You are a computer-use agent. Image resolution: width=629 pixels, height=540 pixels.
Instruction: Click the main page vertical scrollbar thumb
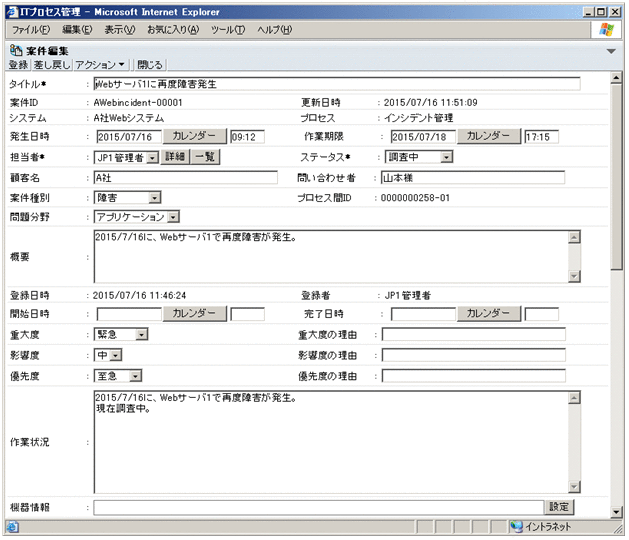point(616,177)
